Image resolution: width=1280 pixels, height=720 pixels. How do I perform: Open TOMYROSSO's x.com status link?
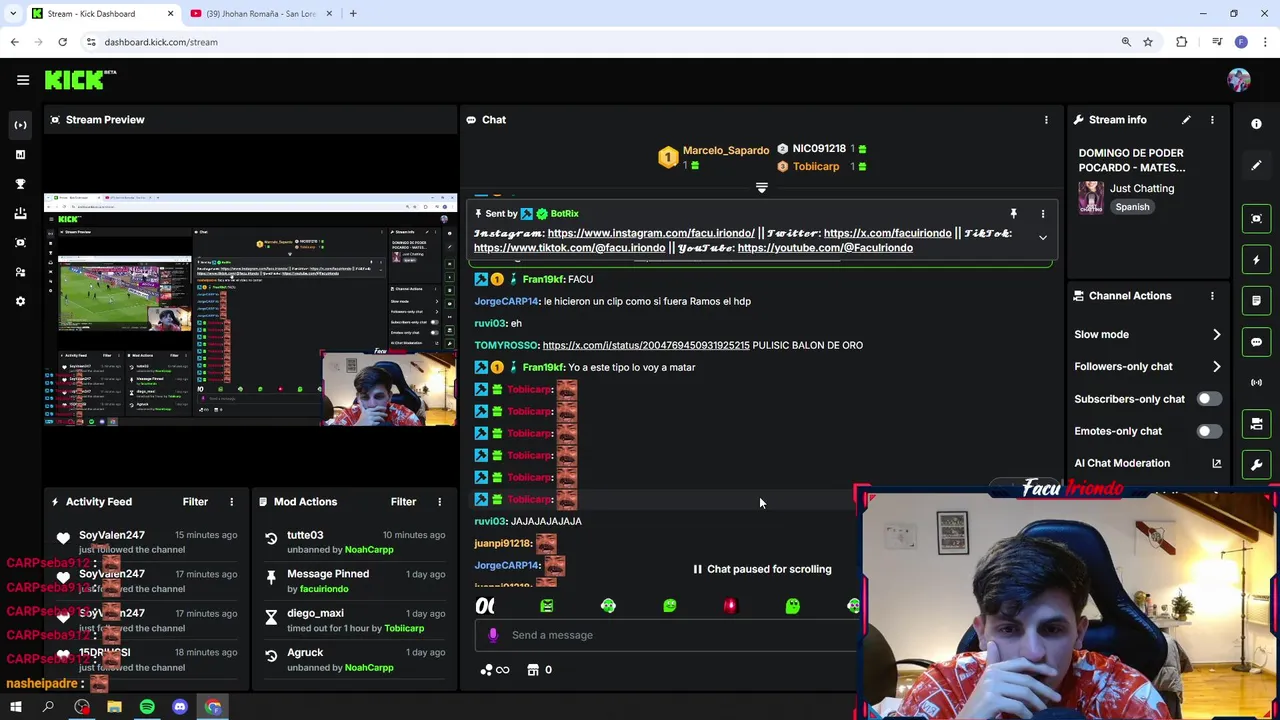point(645,345)
